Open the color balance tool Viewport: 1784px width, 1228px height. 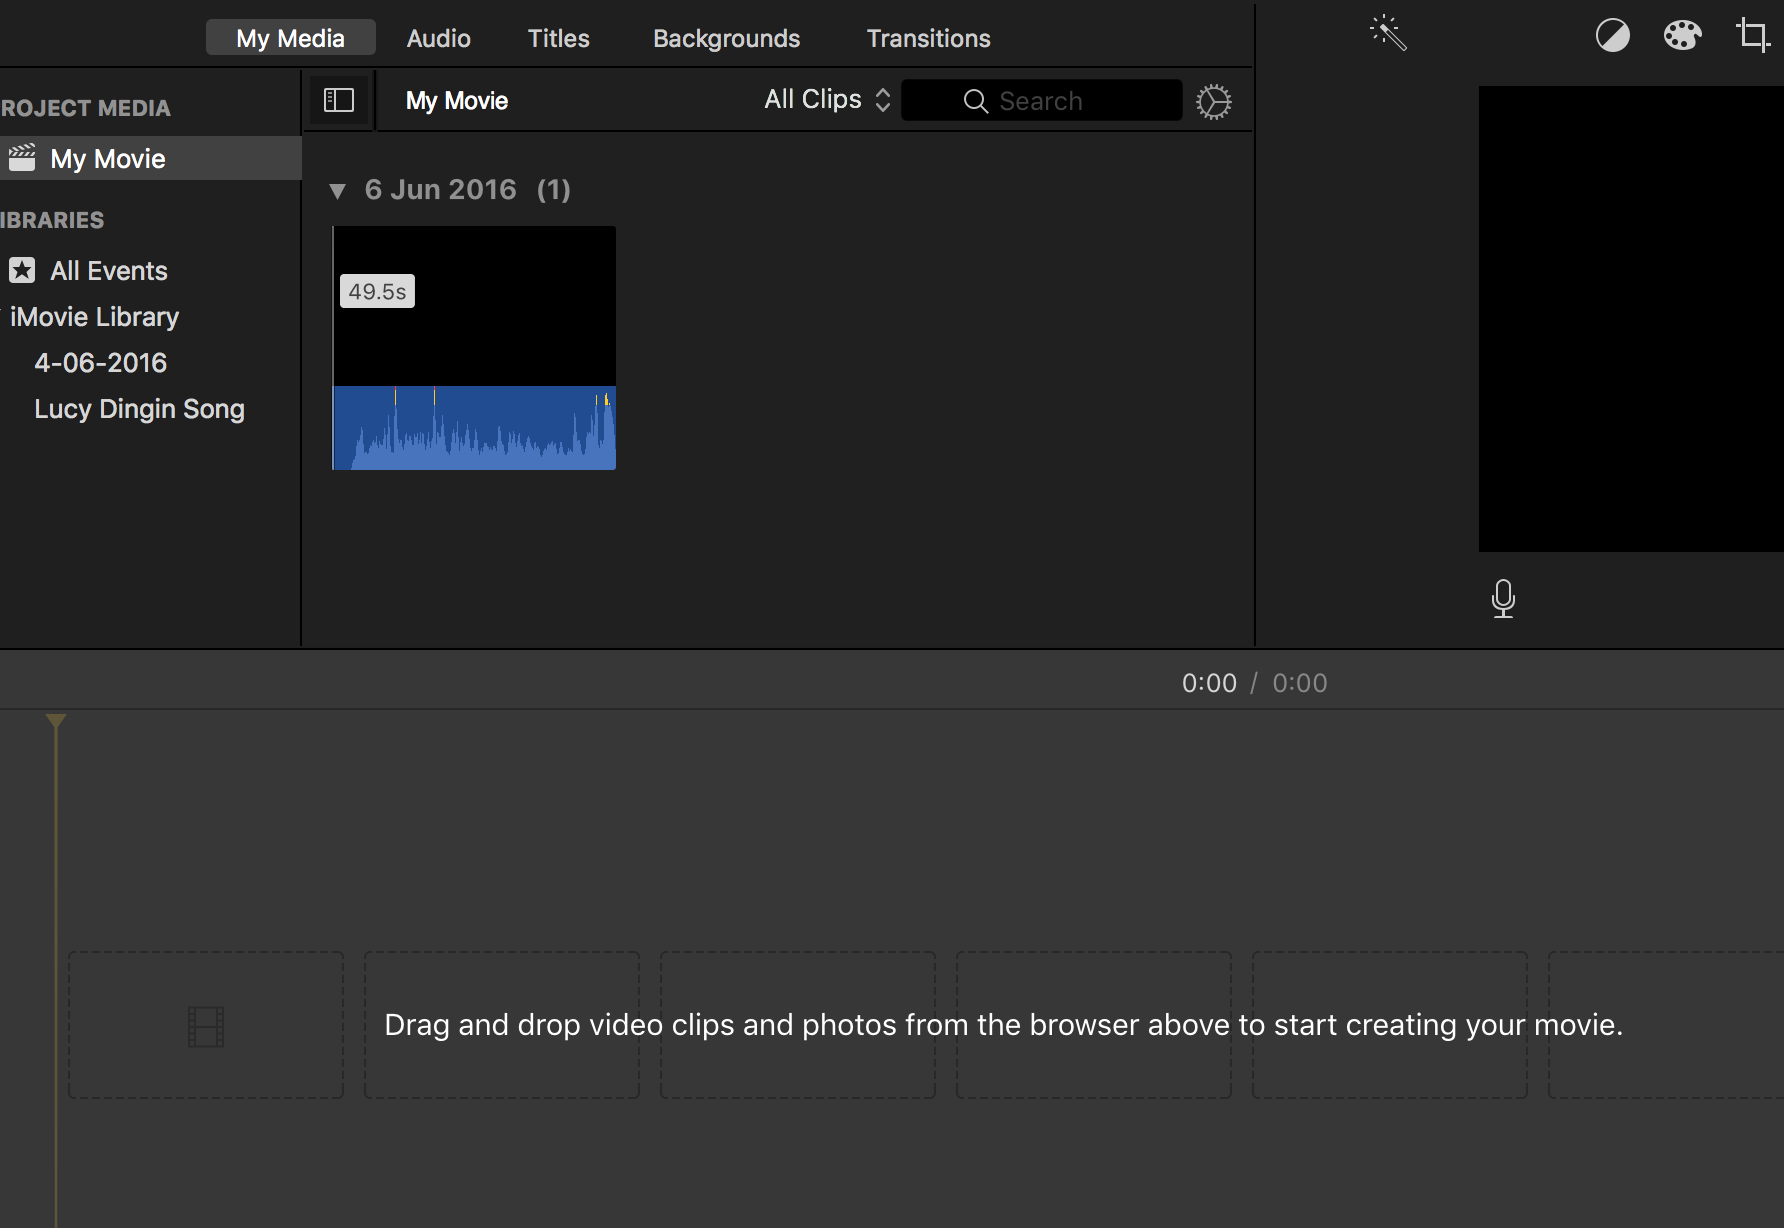(x=1612, y=36)
